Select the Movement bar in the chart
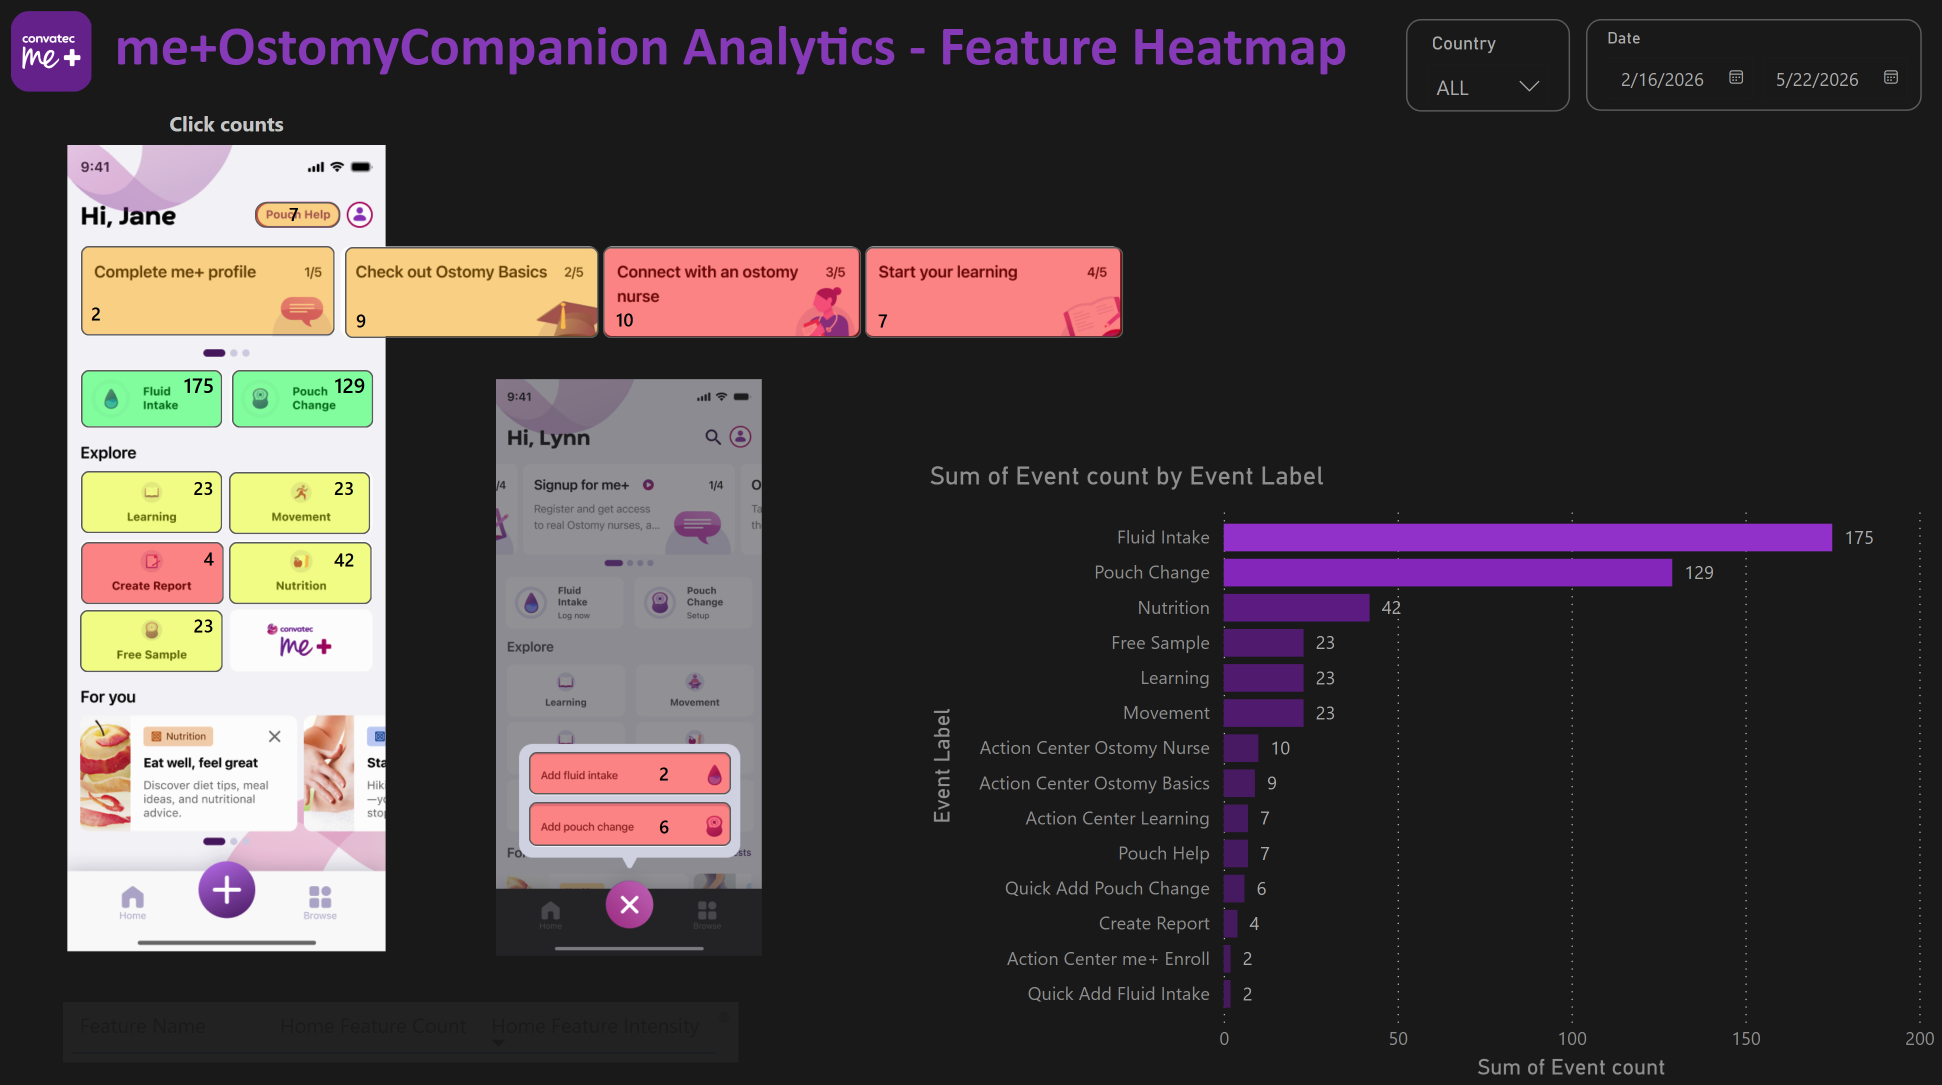Image resolution: width=1942 pixels, height=1085 pixels. (1264, 713)
